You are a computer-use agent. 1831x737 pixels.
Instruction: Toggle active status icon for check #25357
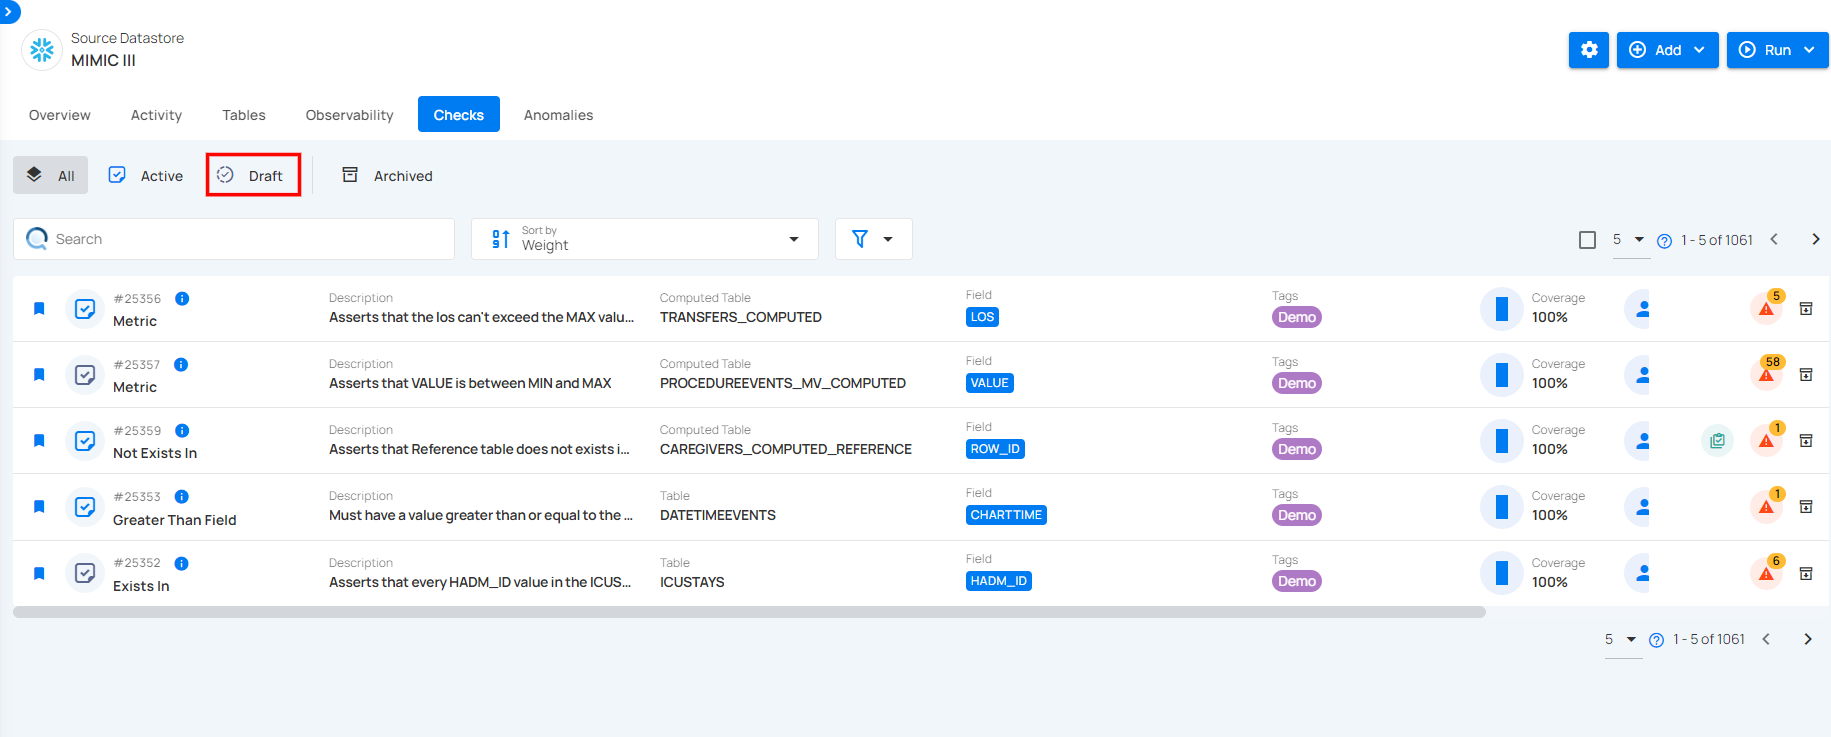click(85, 375)
